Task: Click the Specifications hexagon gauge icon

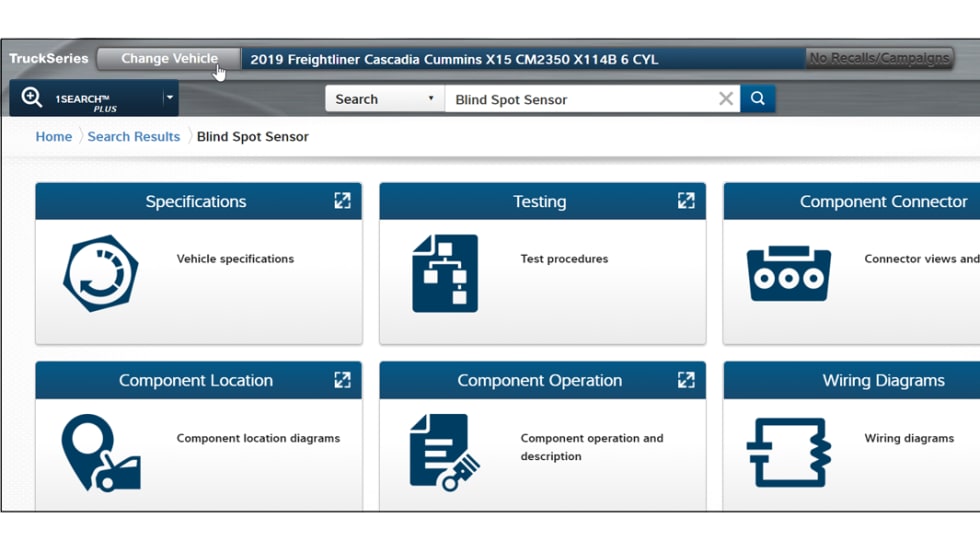Action: pyautogui.click(x=100, y=273)
